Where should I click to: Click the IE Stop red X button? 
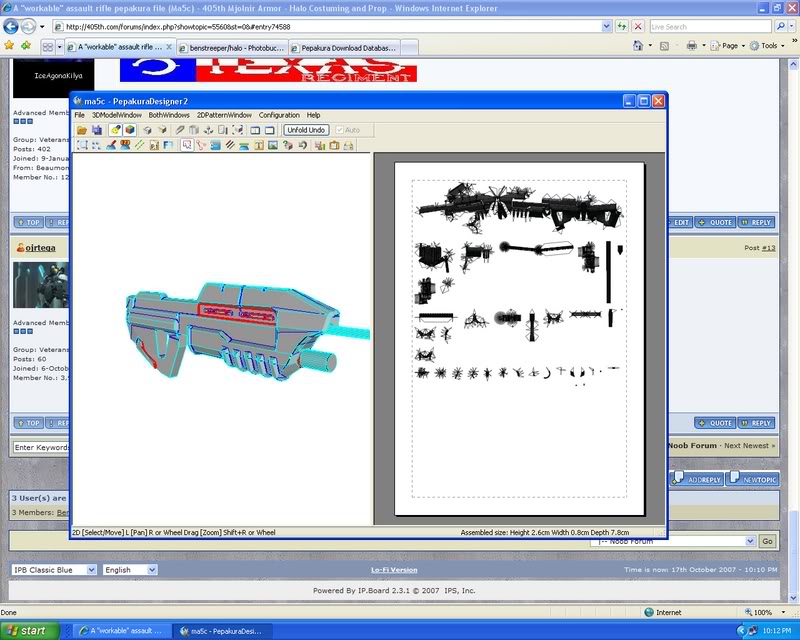638,27
